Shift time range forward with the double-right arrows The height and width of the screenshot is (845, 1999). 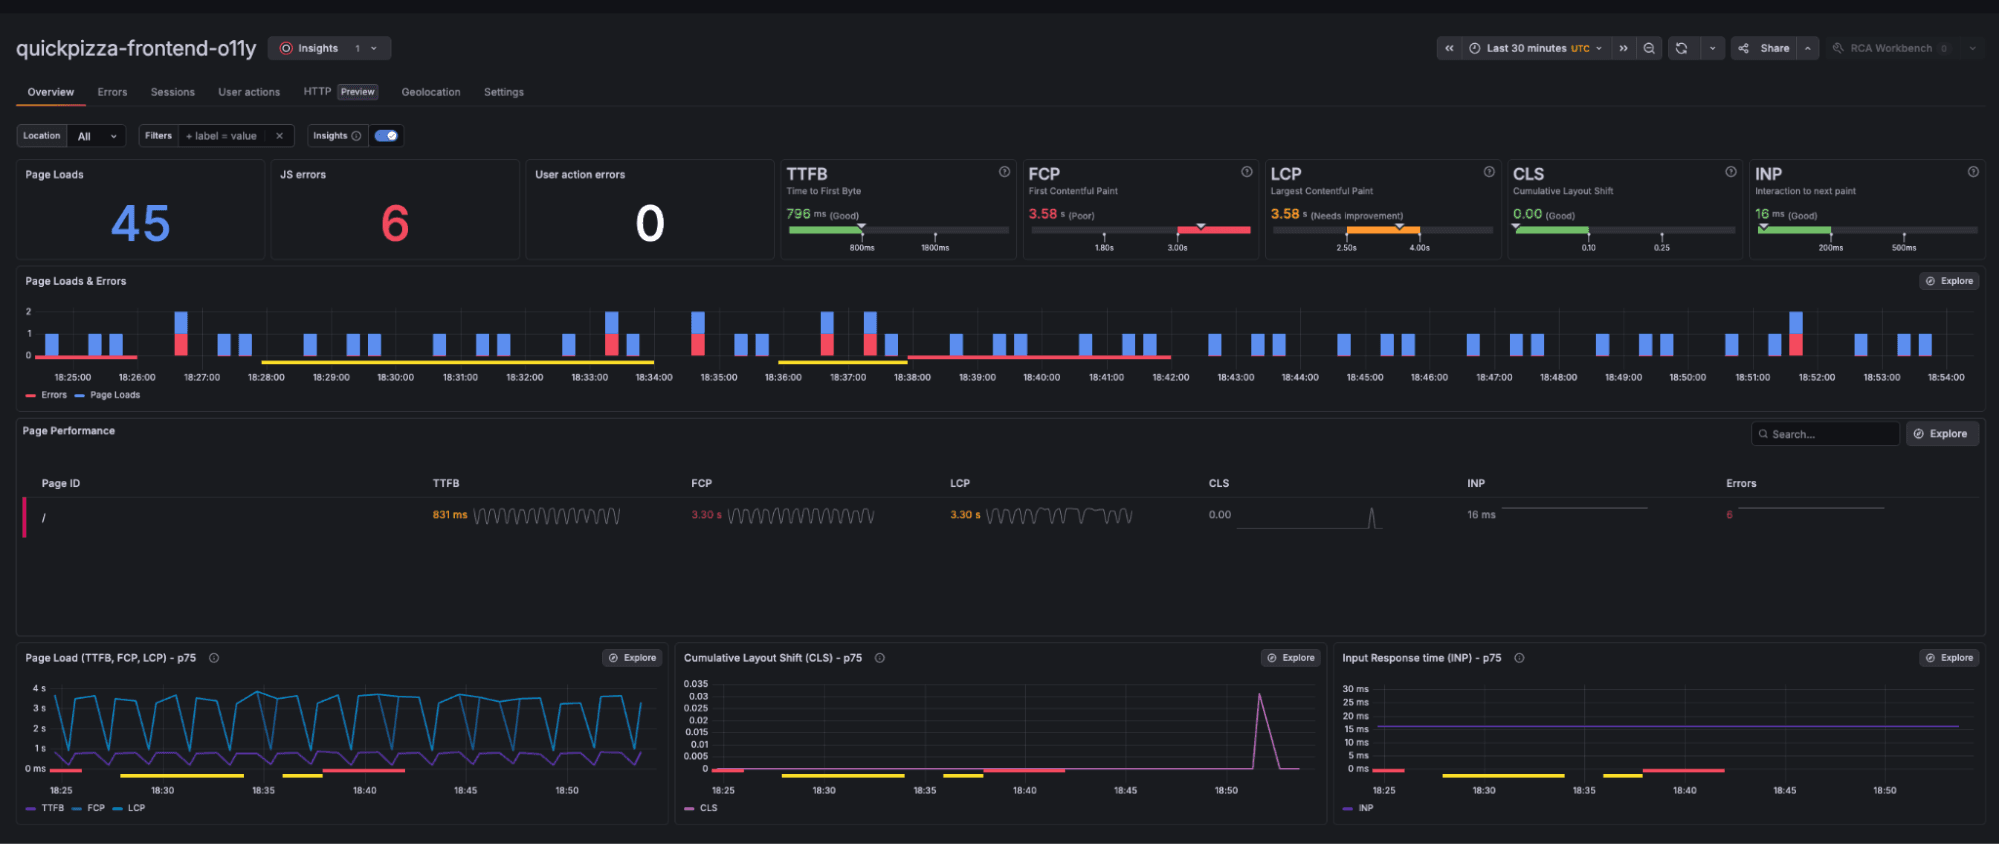1623,48
